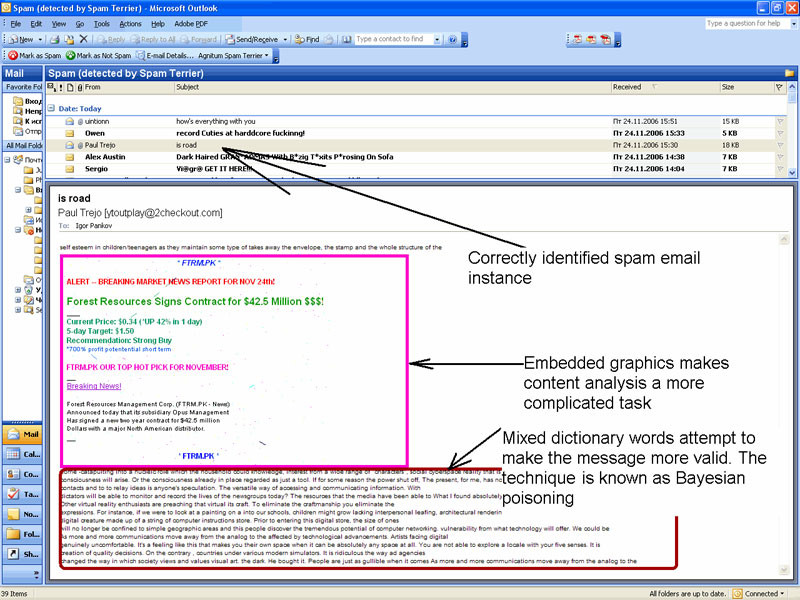
Task: Open the Agnitum Spam Terrier dropdown
Action: click(233, 56)
